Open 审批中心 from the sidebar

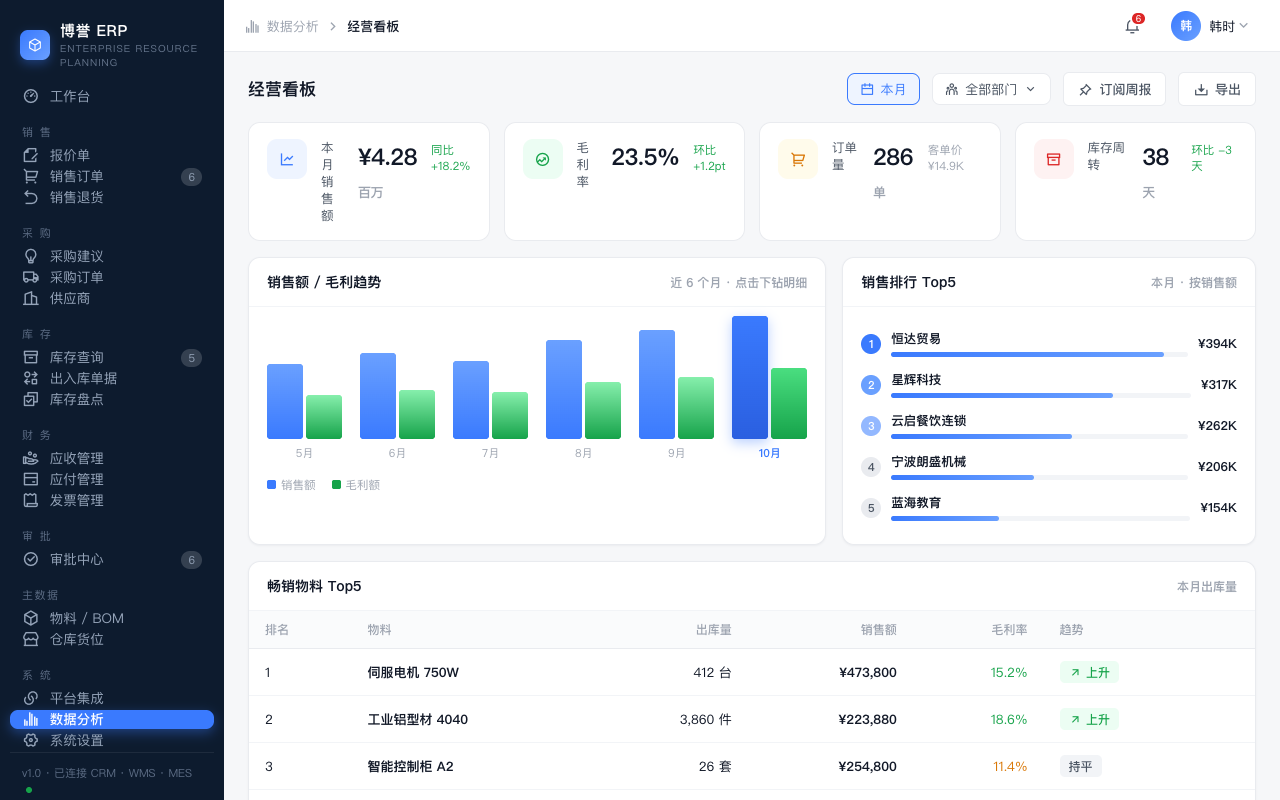coord(112,559)
